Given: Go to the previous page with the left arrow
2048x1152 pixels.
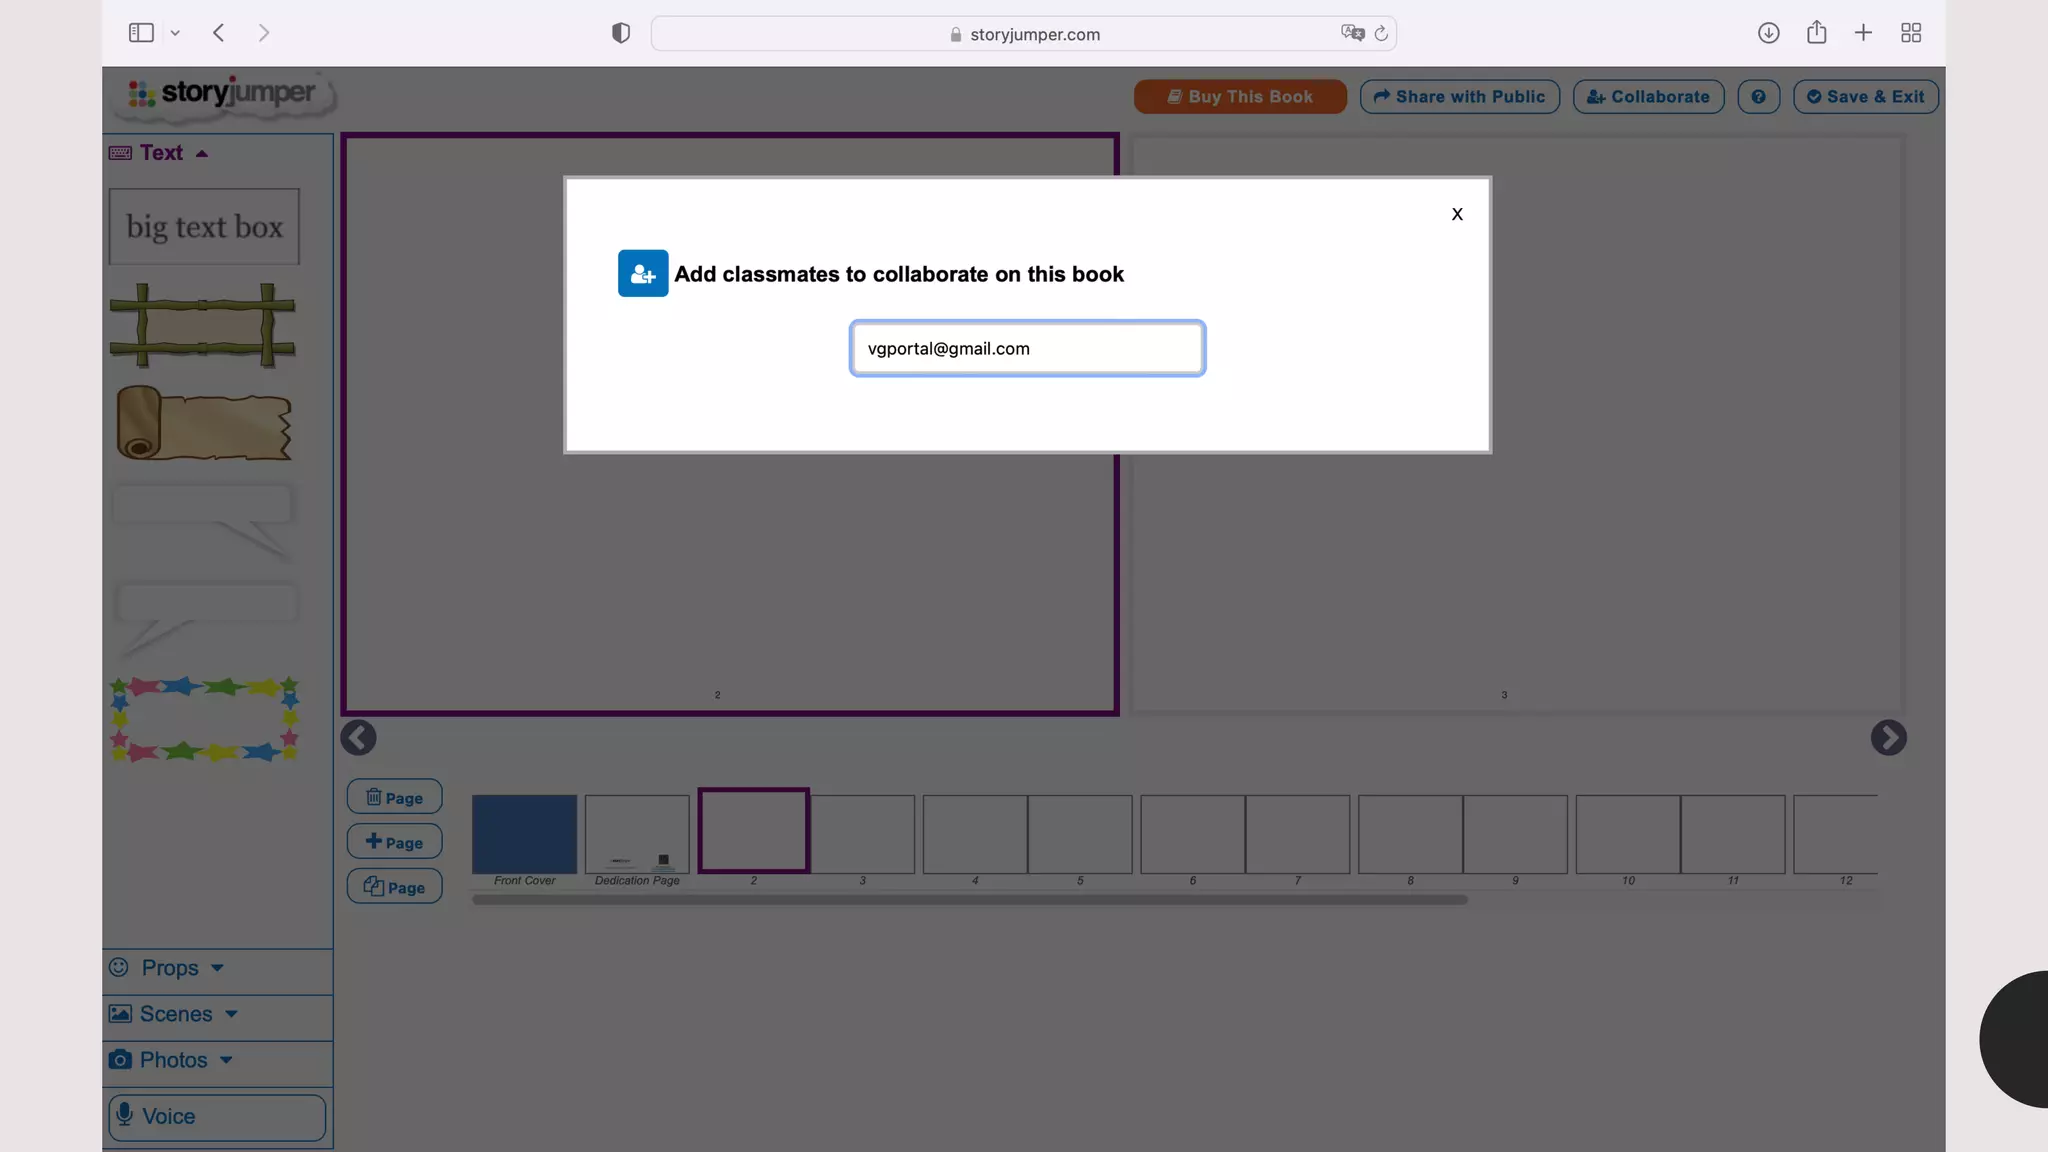Looking at the screenshot, I should [358, 738].
